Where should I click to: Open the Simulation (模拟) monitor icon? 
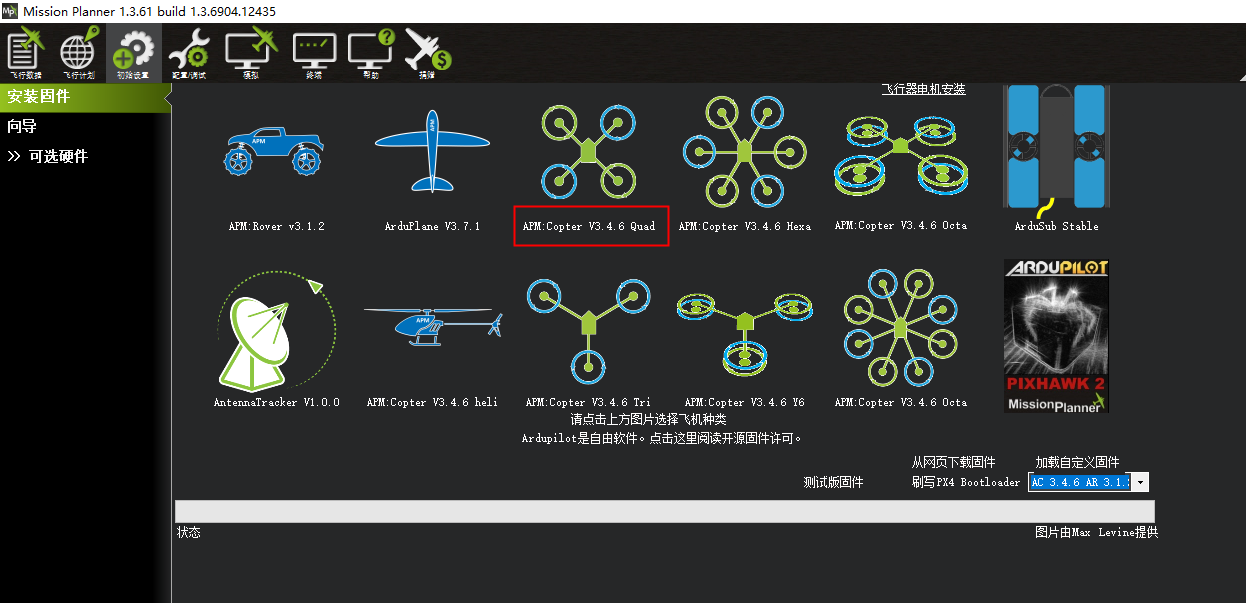pyautogui.click(x=250, y=54)
